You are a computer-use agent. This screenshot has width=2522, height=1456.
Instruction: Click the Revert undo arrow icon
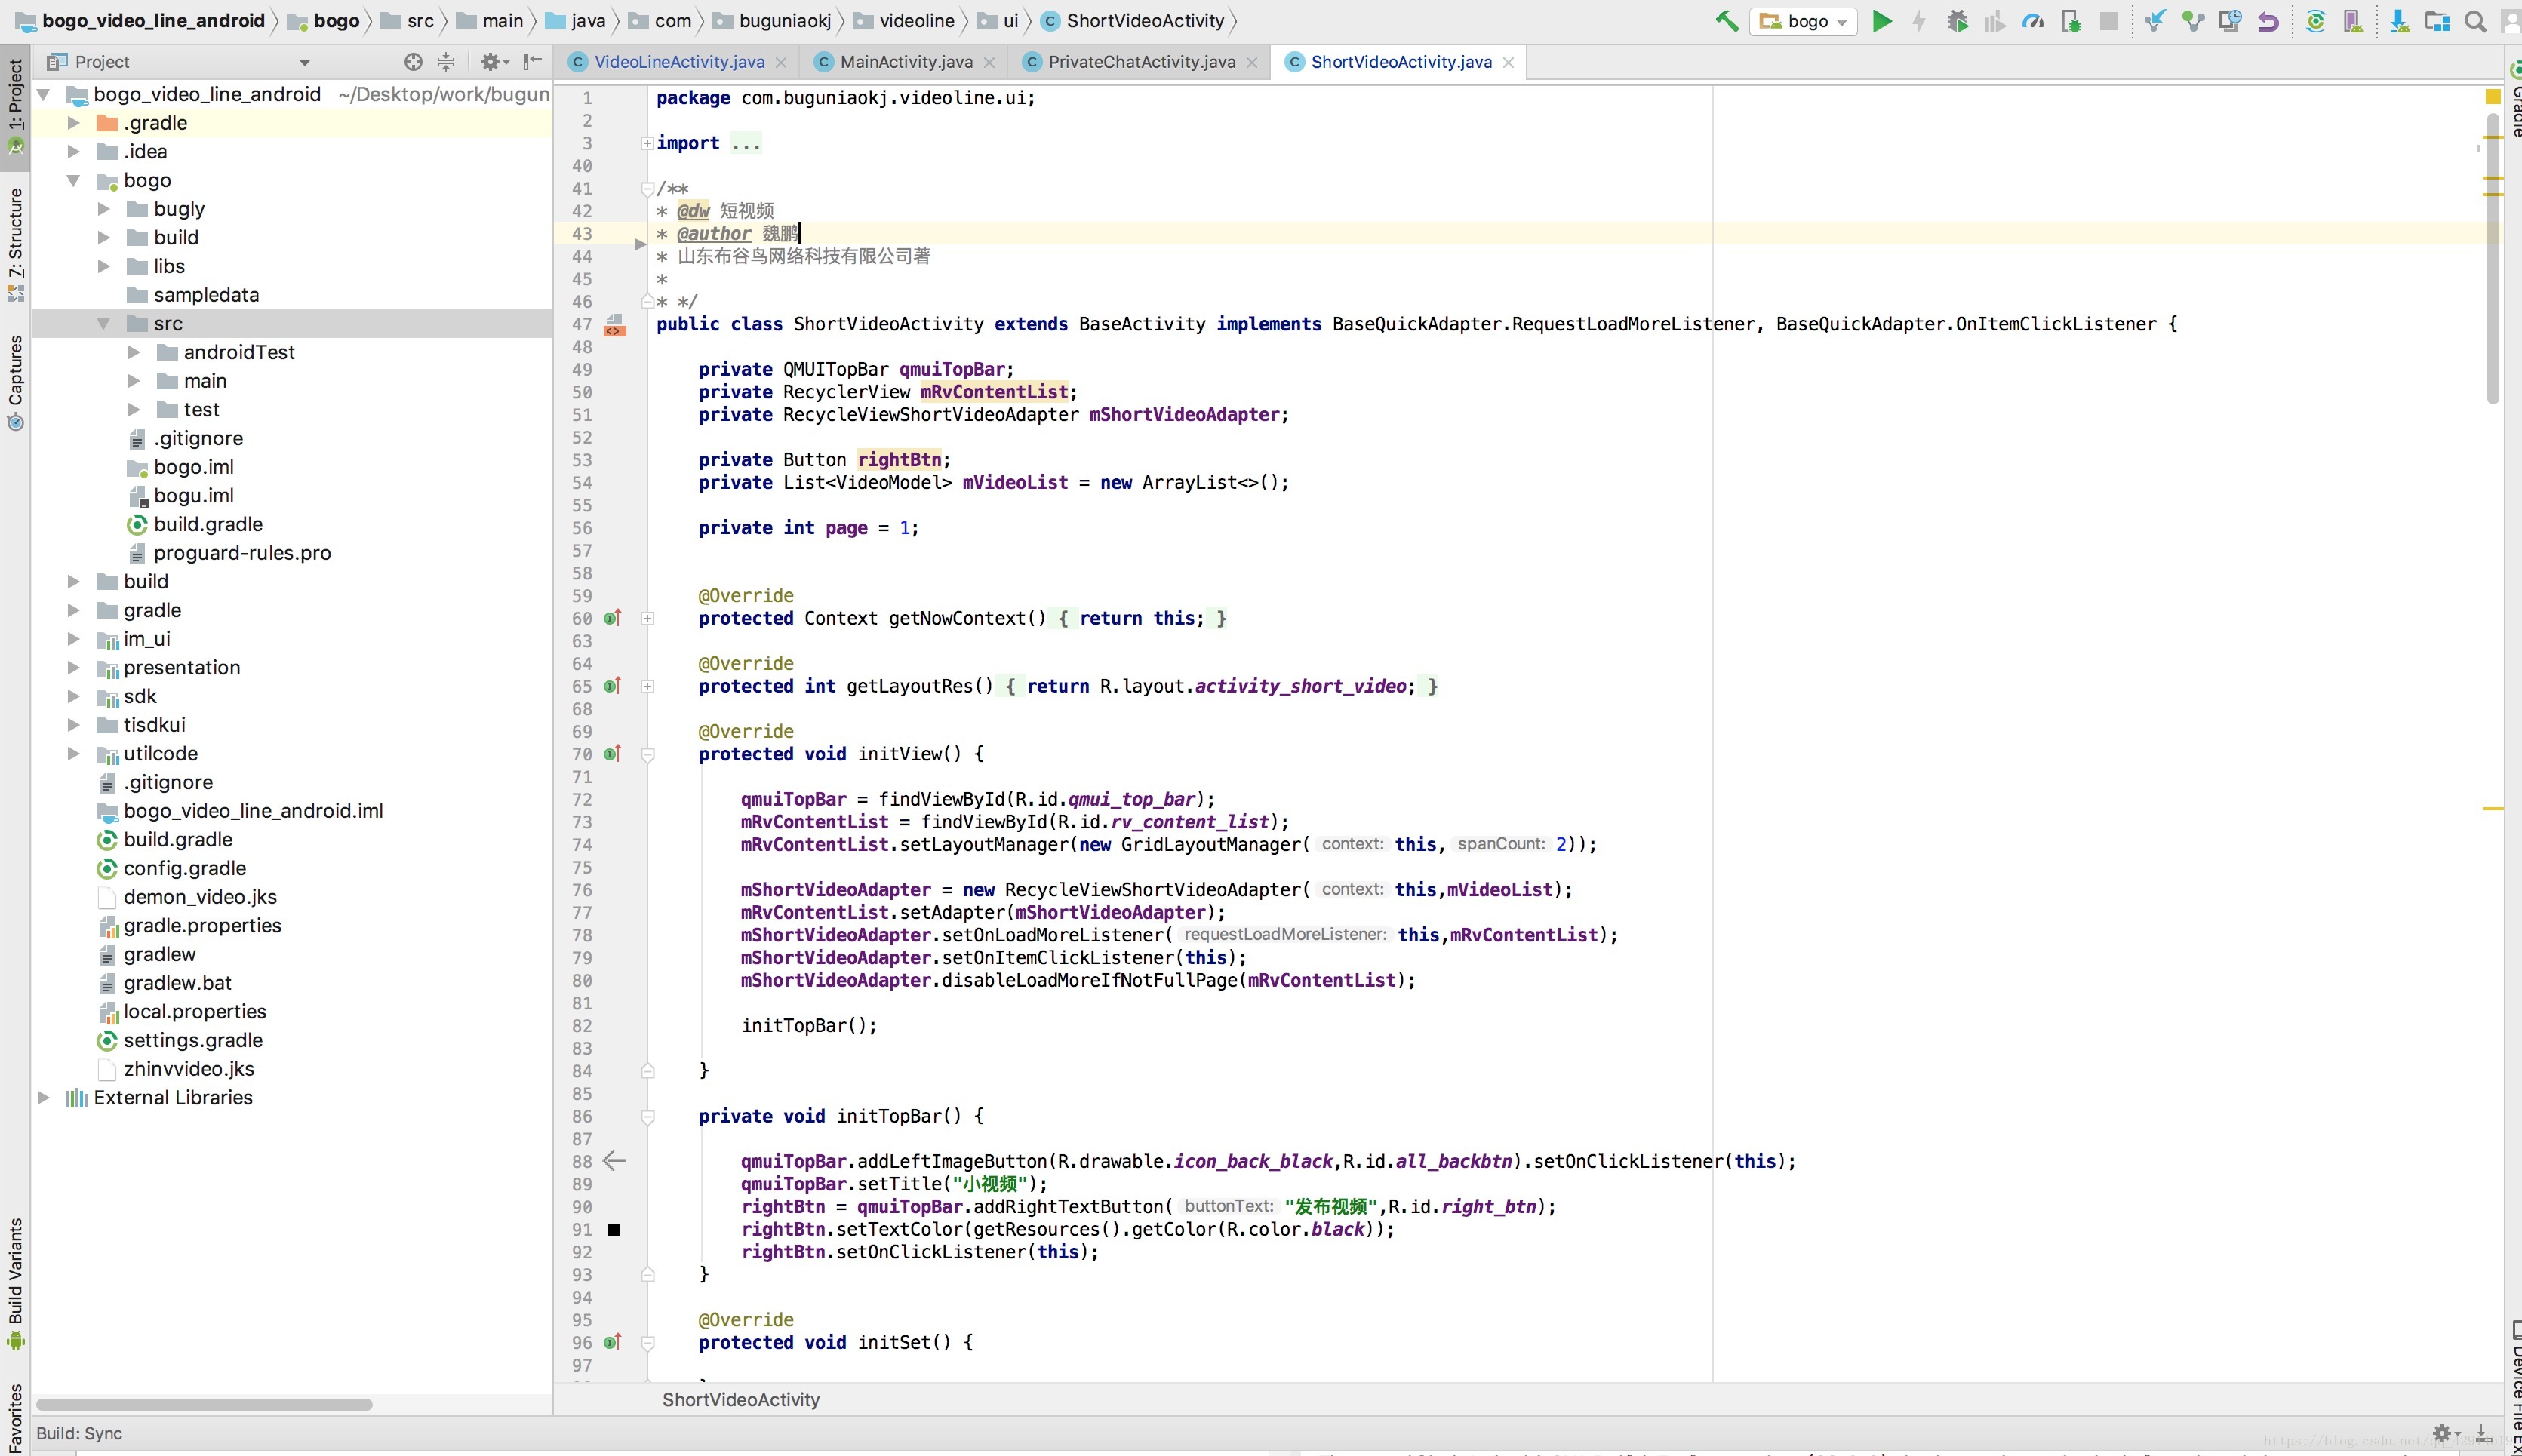[x=2269, y=21]
